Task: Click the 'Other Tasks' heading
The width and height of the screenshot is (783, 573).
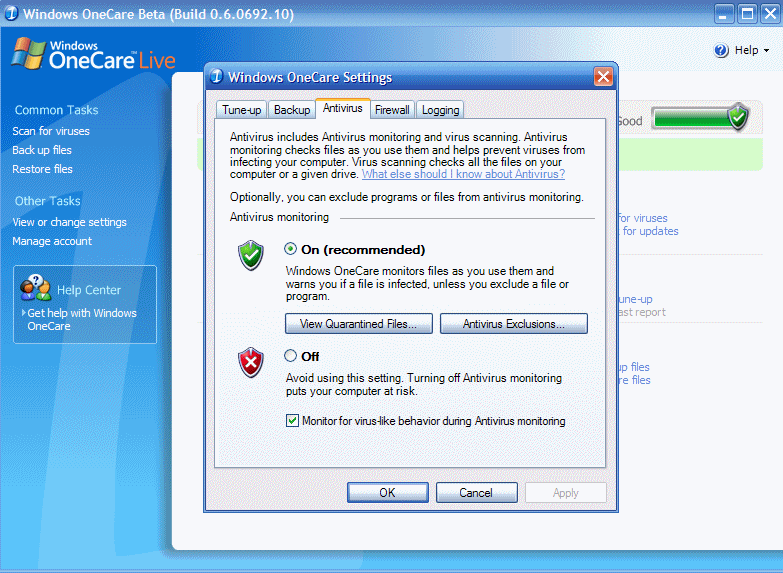Action: (47, 201)
